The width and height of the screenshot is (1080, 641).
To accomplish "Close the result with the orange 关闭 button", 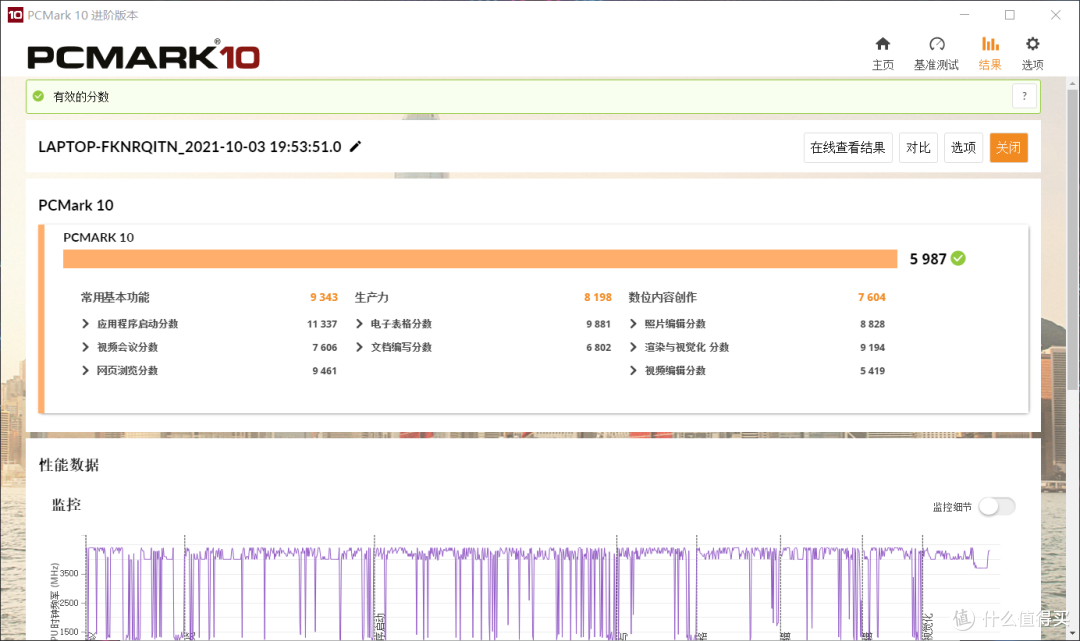I will pyautogui.click(x=1008, y=147).
